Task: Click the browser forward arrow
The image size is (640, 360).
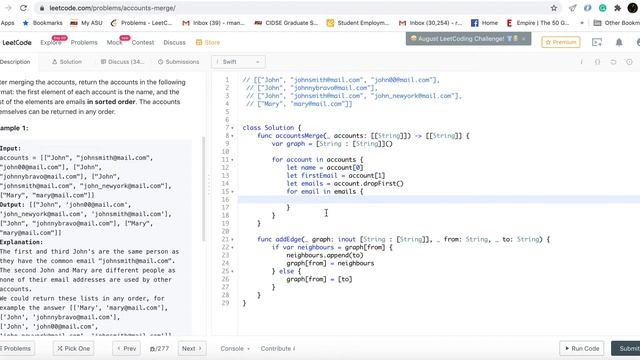Action: [x=8, y=8]
